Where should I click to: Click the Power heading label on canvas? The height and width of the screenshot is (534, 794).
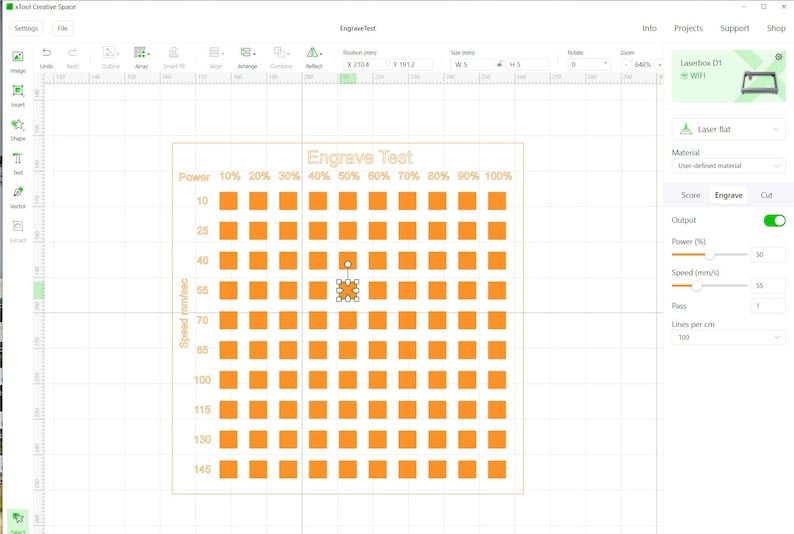pyautogui.click(x=194, y=177)
